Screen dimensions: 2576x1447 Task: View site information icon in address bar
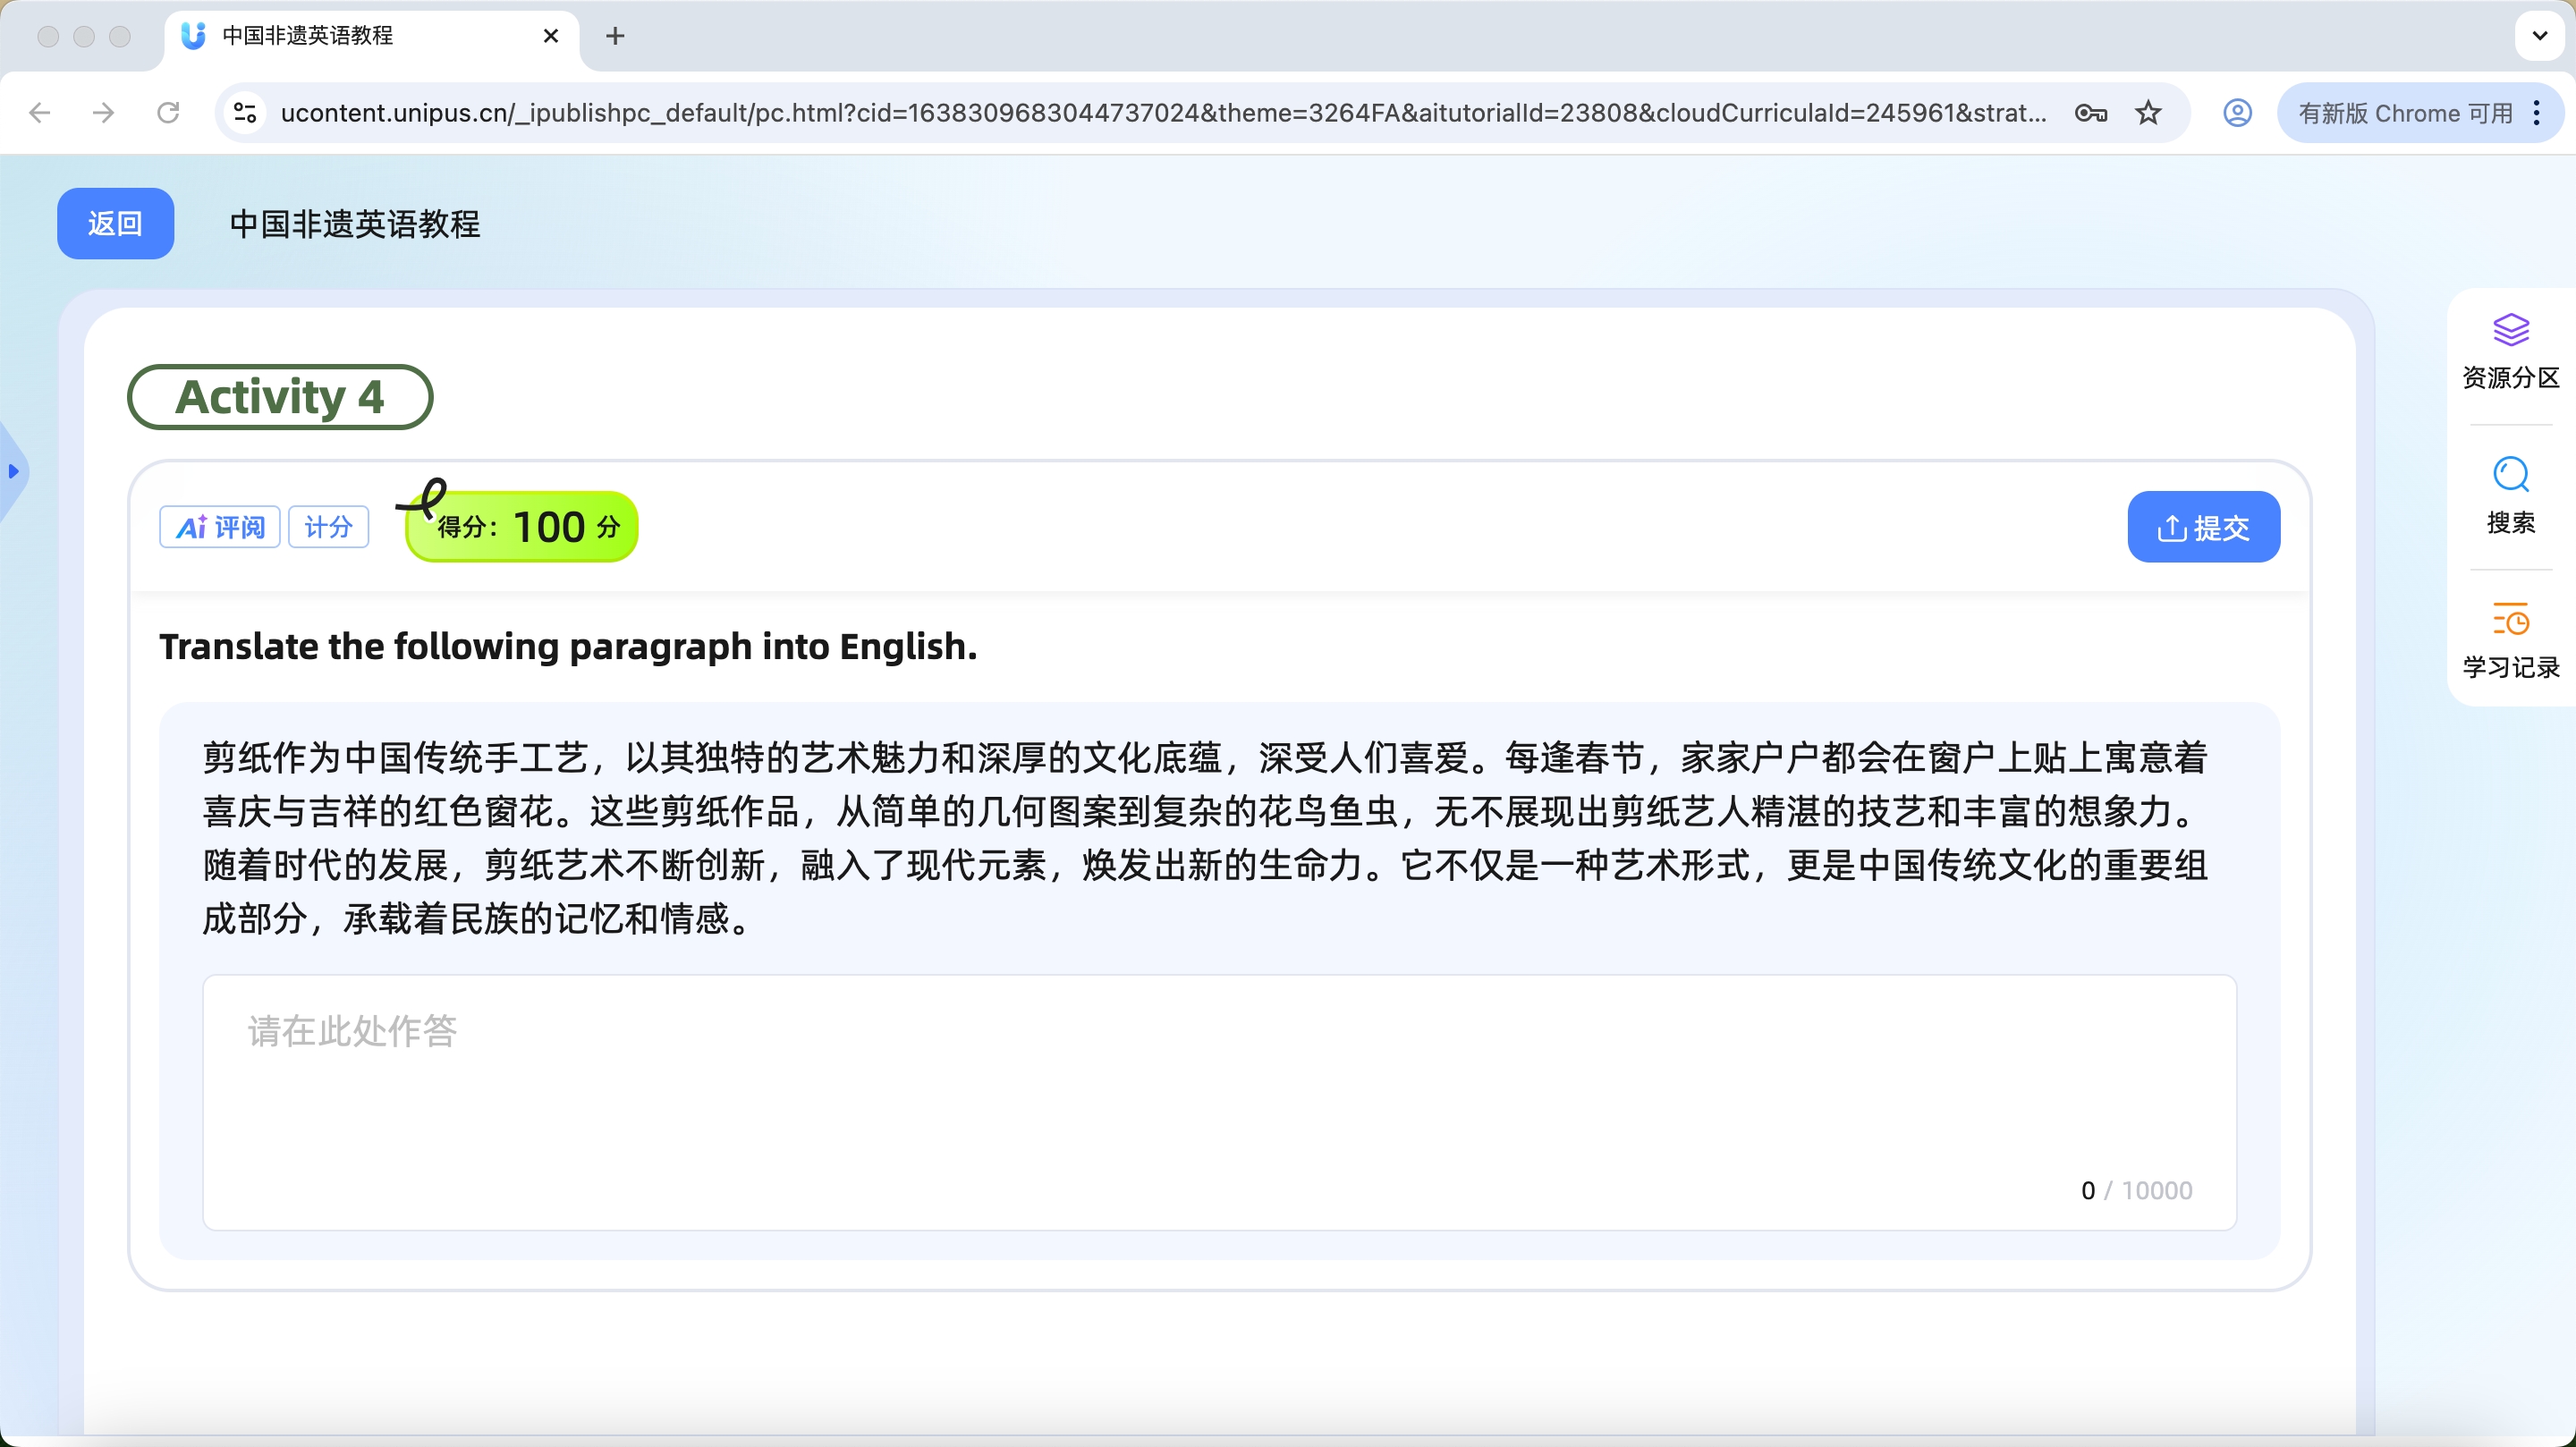[245, 113]
